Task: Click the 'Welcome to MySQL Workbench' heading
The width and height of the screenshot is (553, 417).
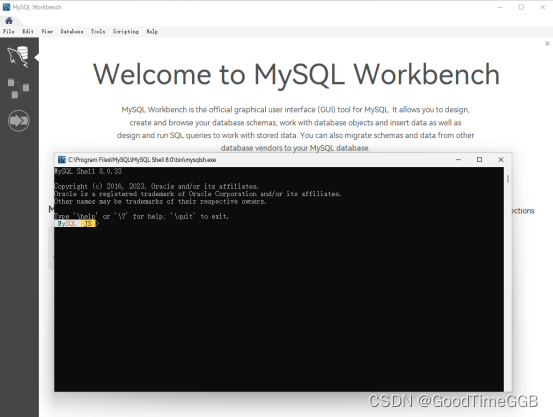Action: click(x=296, y=74)
